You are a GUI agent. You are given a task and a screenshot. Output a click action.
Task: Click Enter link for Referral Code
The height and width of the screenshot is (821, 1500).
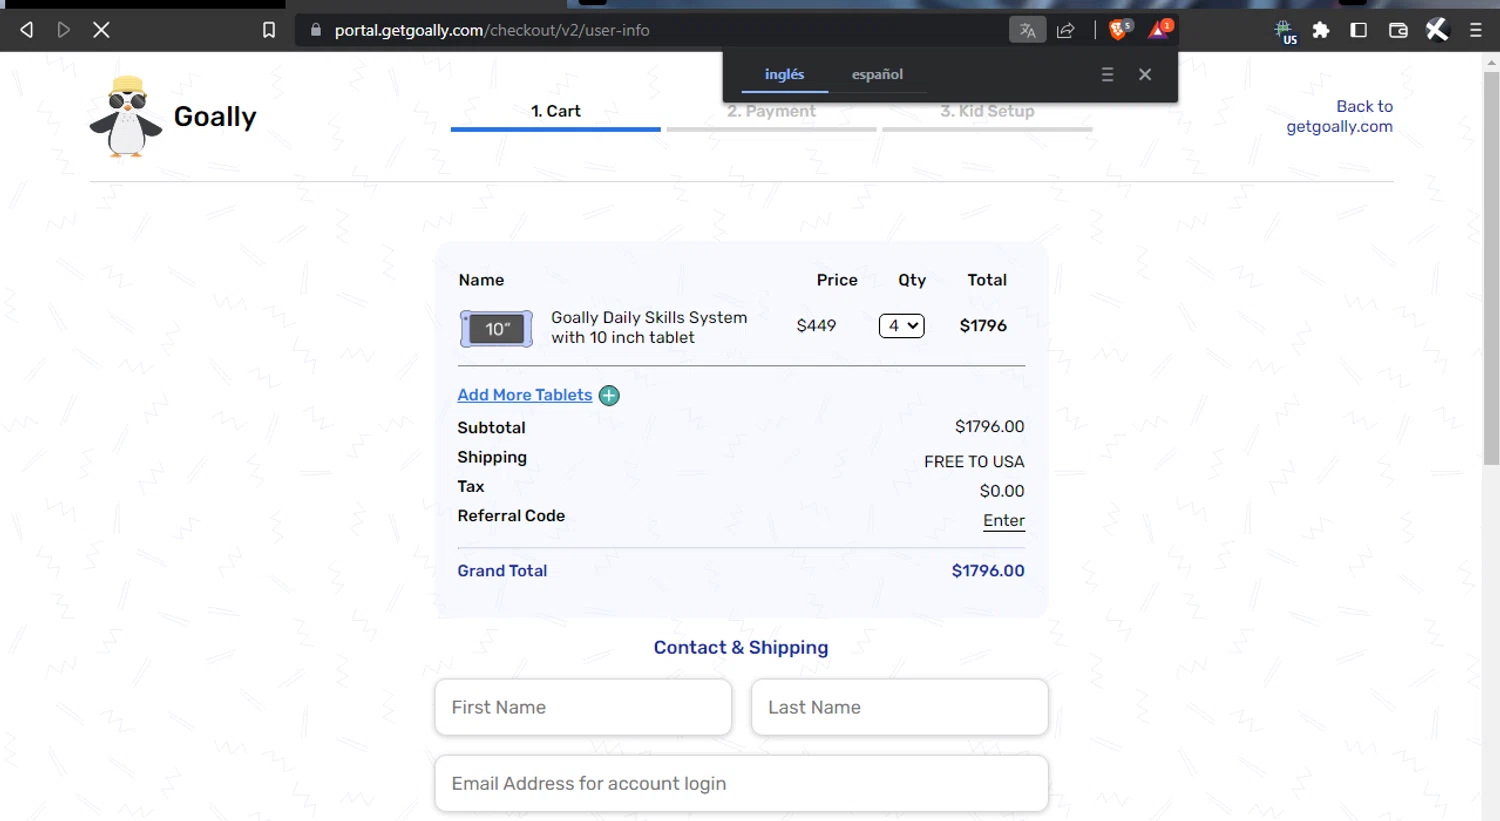tap(1004, 520)
